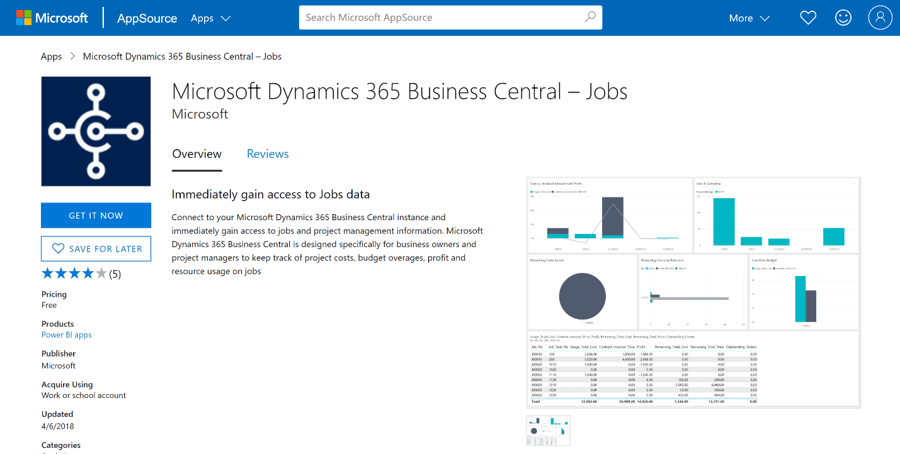Click the app title heading
900x454 pixels.
[x=399, y=92]
